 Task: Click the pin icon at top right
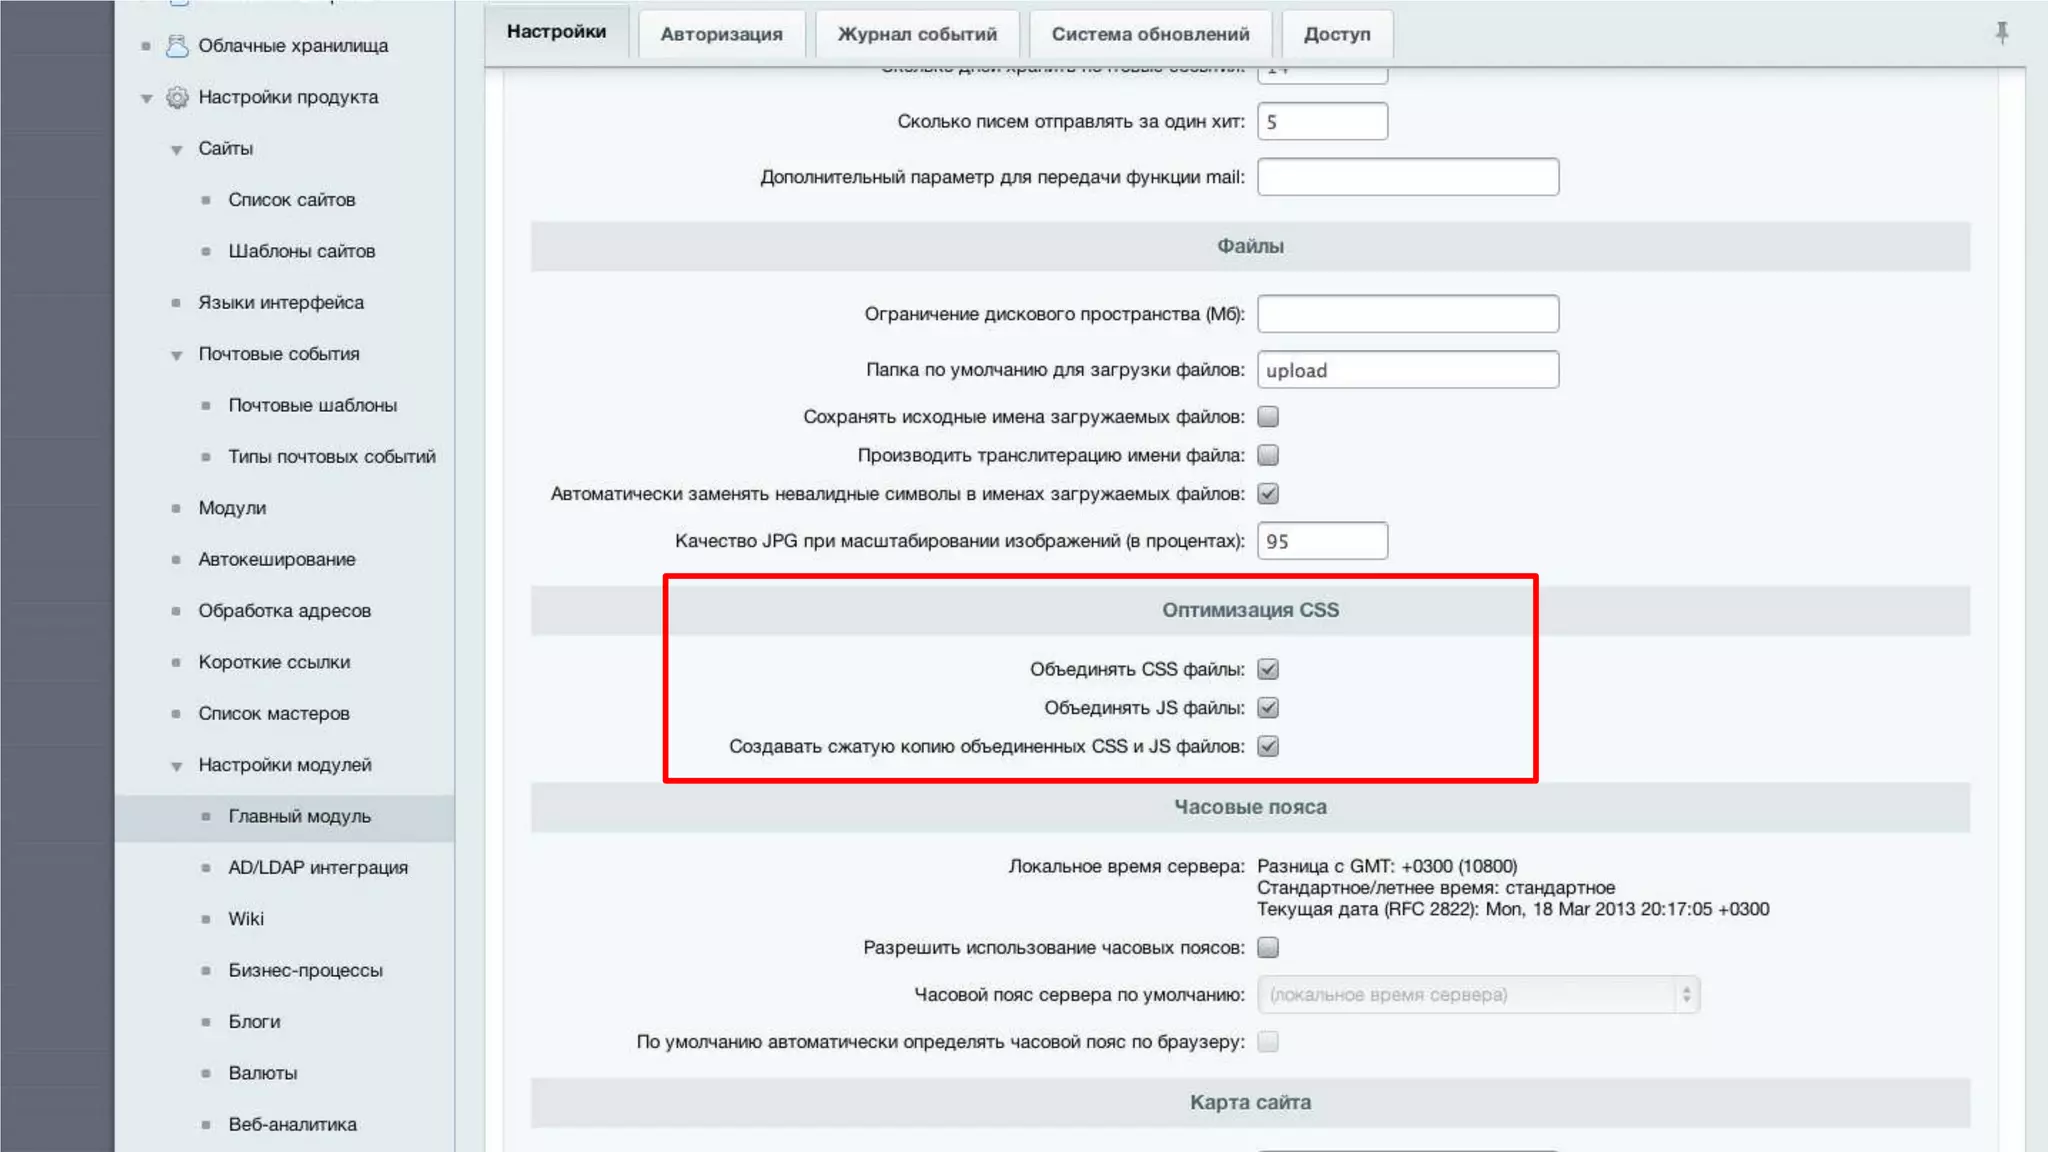coord(2001,32)
